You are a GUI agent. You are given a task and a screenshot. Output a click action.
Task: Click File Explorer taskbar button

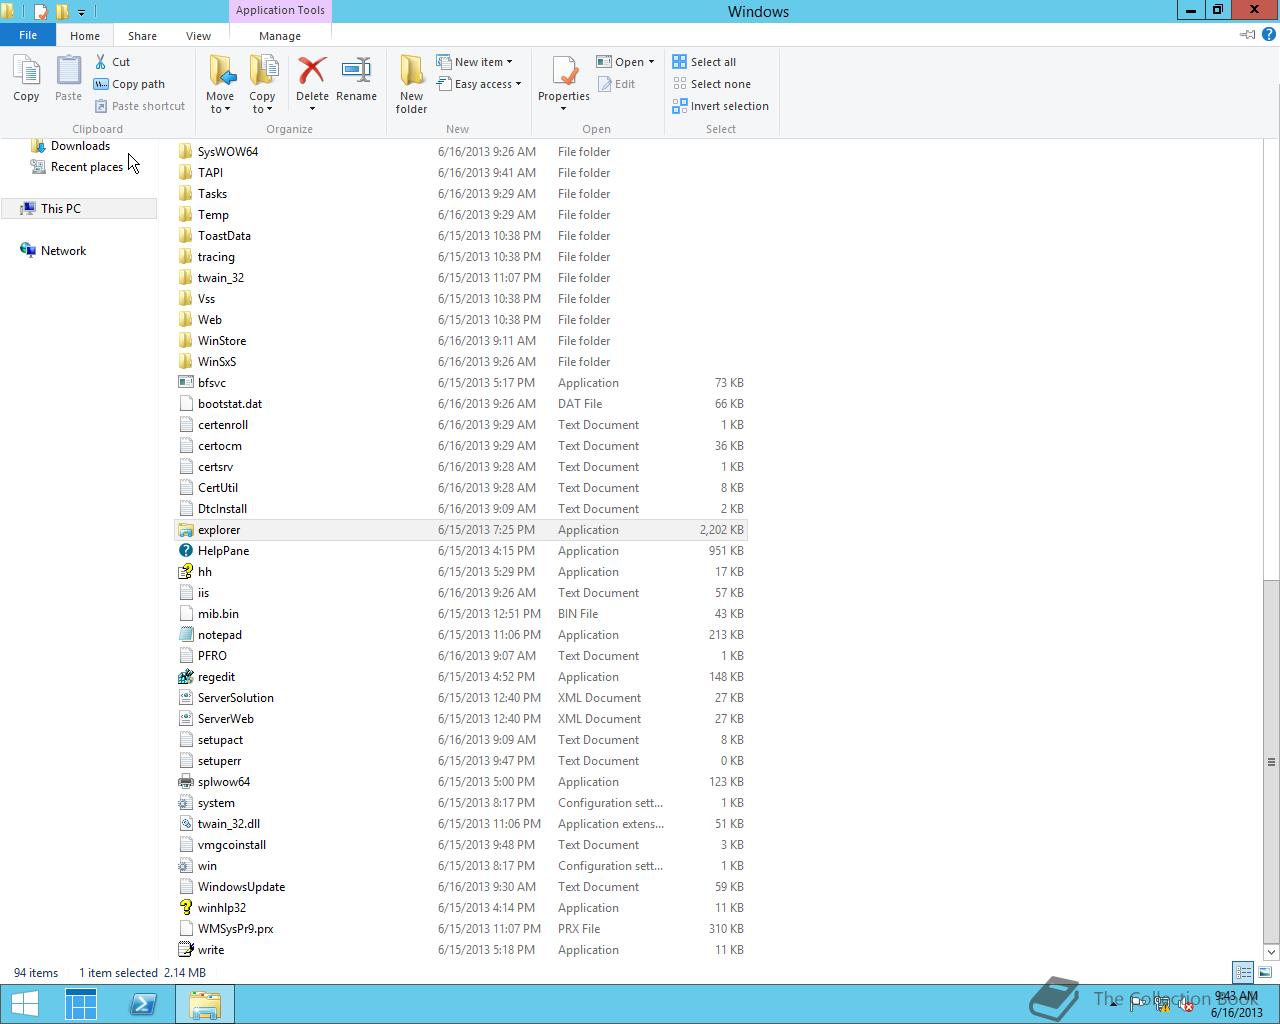[205, 1004]
